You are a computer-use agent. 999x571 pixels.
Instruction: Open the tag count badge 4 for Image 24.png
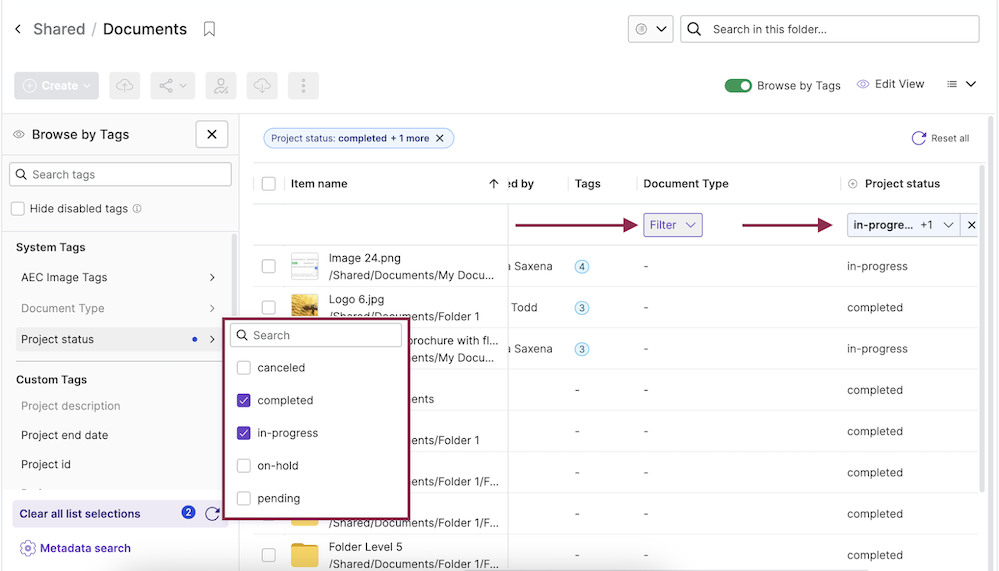click(582, 266)
